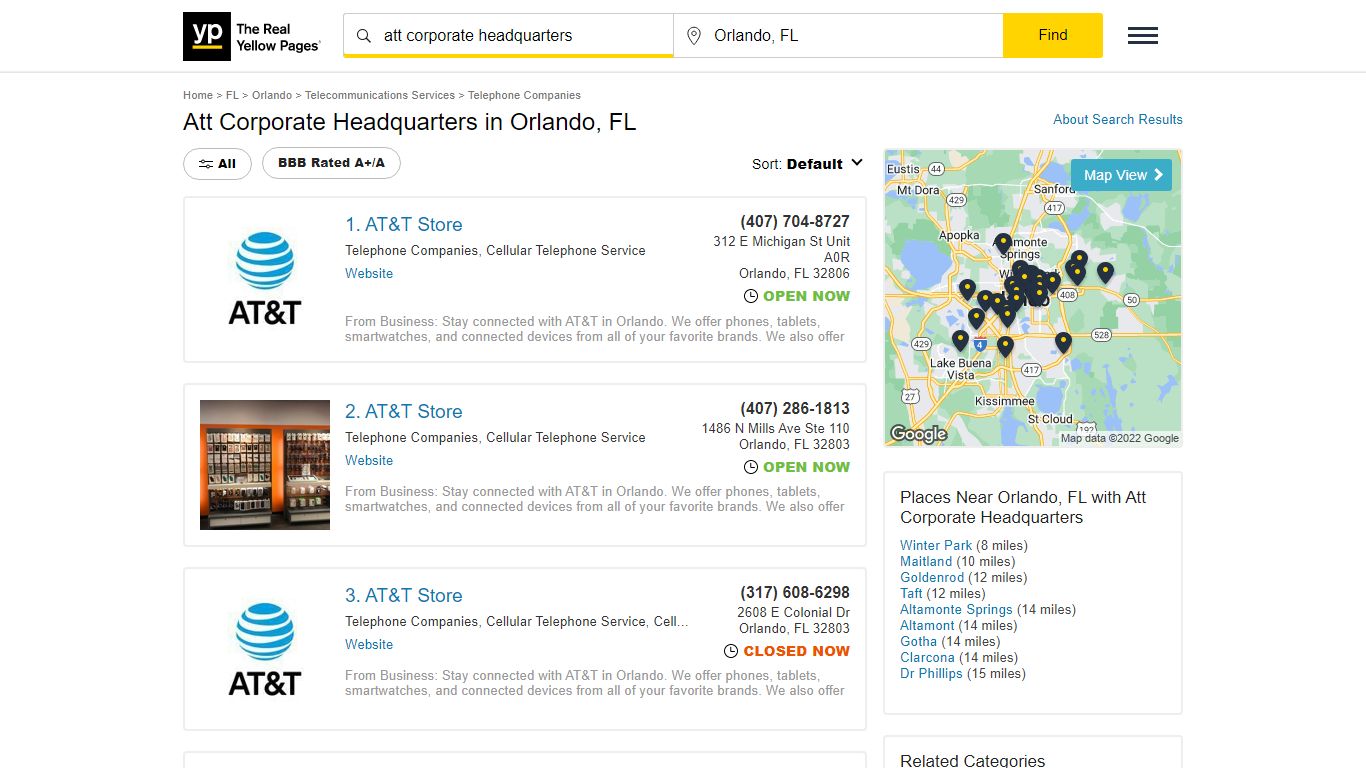The image size is (1366, 768).
Task: Open the Sort: Default dropdown
Action: (x=807, y=164)
